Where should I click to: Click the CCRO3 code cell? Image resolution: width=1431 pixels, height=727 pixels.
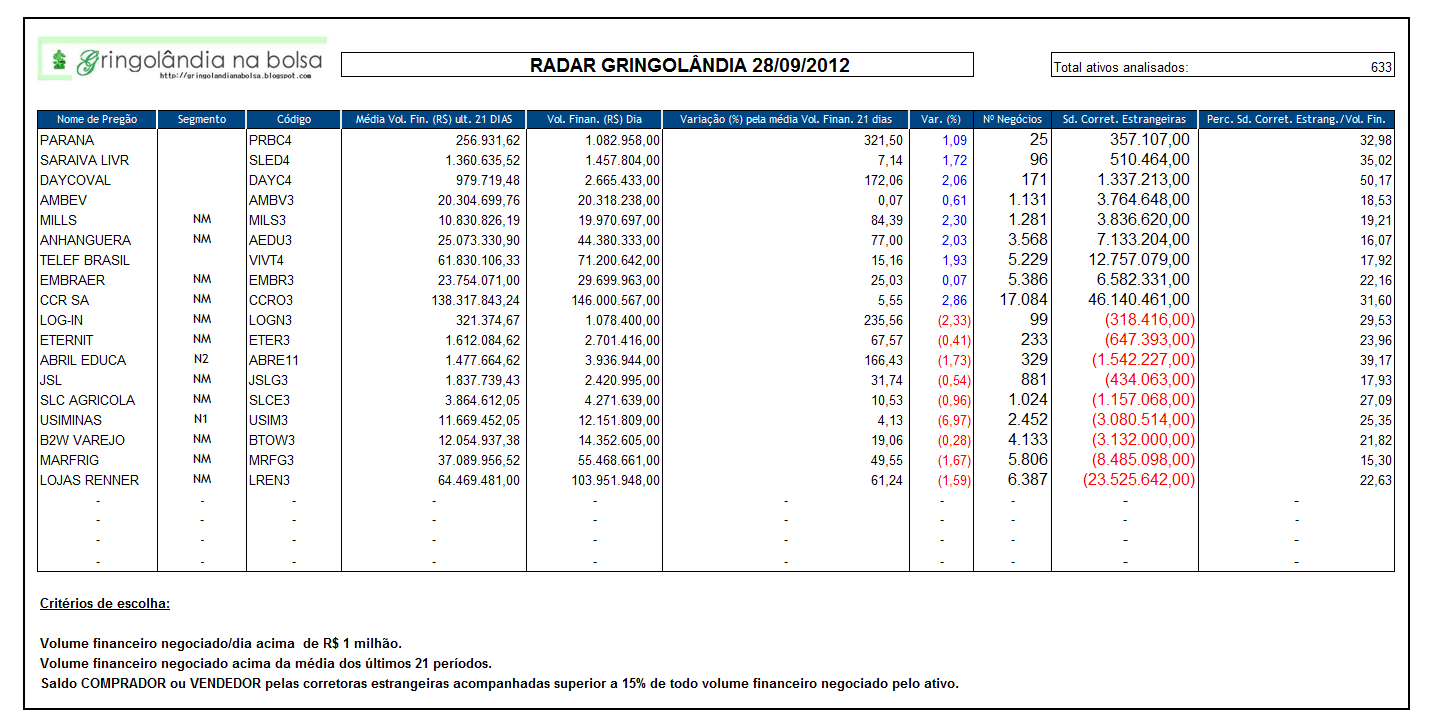point(271,300)
